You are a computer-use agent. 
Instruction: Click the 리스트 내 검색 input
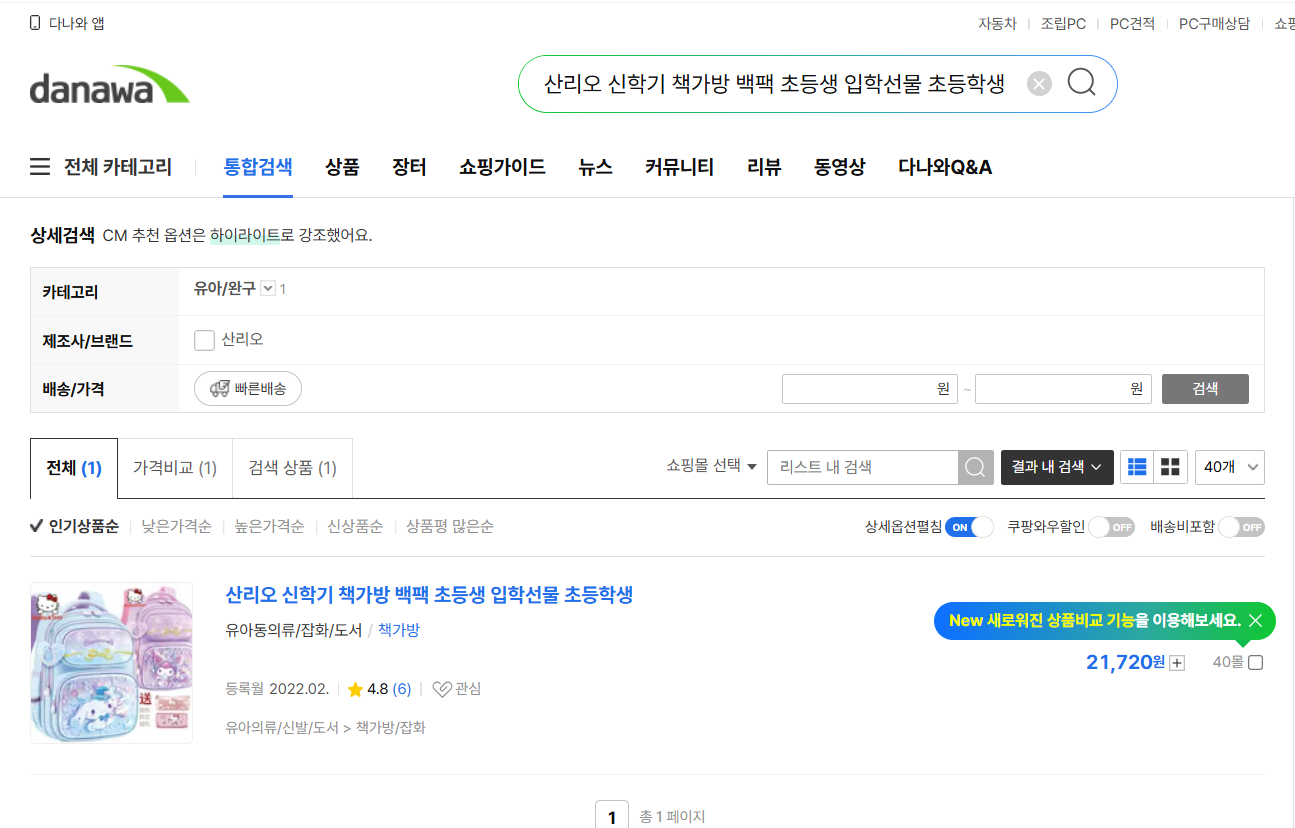tap(863, 467)
